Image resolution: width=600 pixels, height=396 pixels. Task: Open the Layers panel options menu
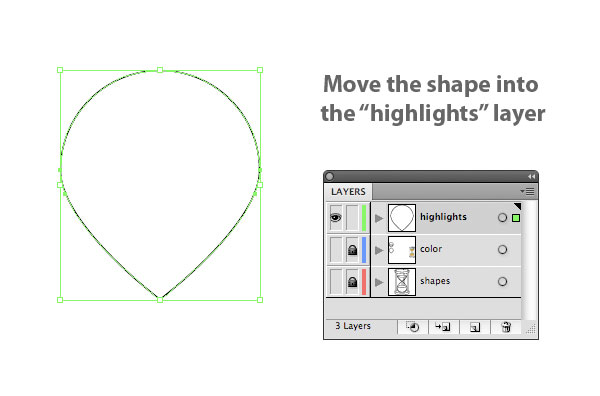click(x=527, y=191)
